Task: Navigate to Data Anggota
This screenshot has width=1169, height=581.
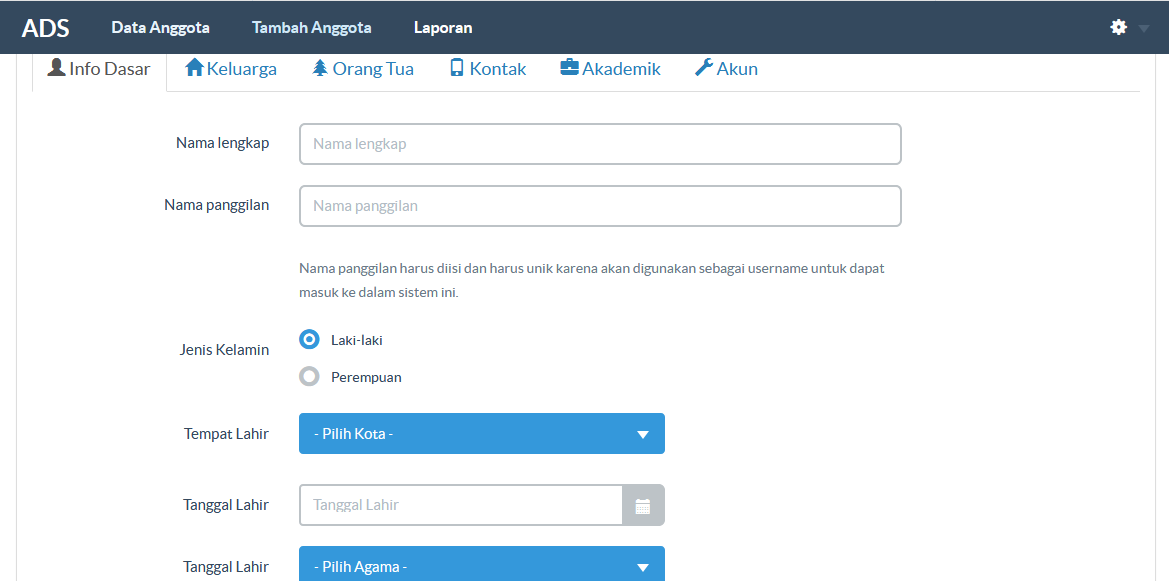Action: click(x=160, y=27)
